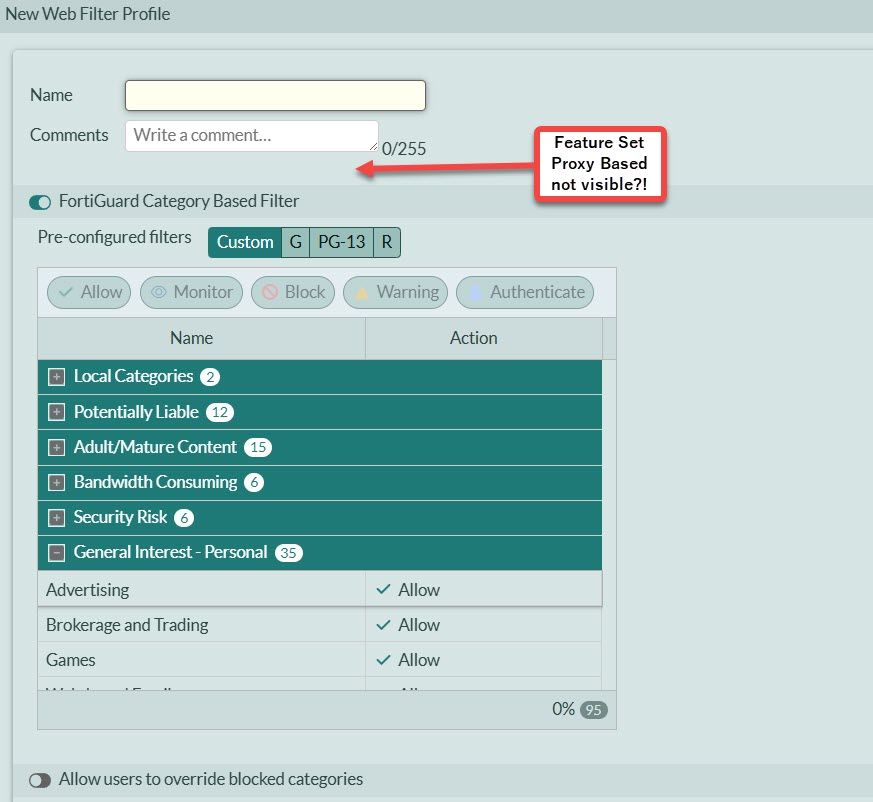Click the Allow action for Brokerage and Trading
Viewport: 873px width, 802px height.
tap(408, 625)
